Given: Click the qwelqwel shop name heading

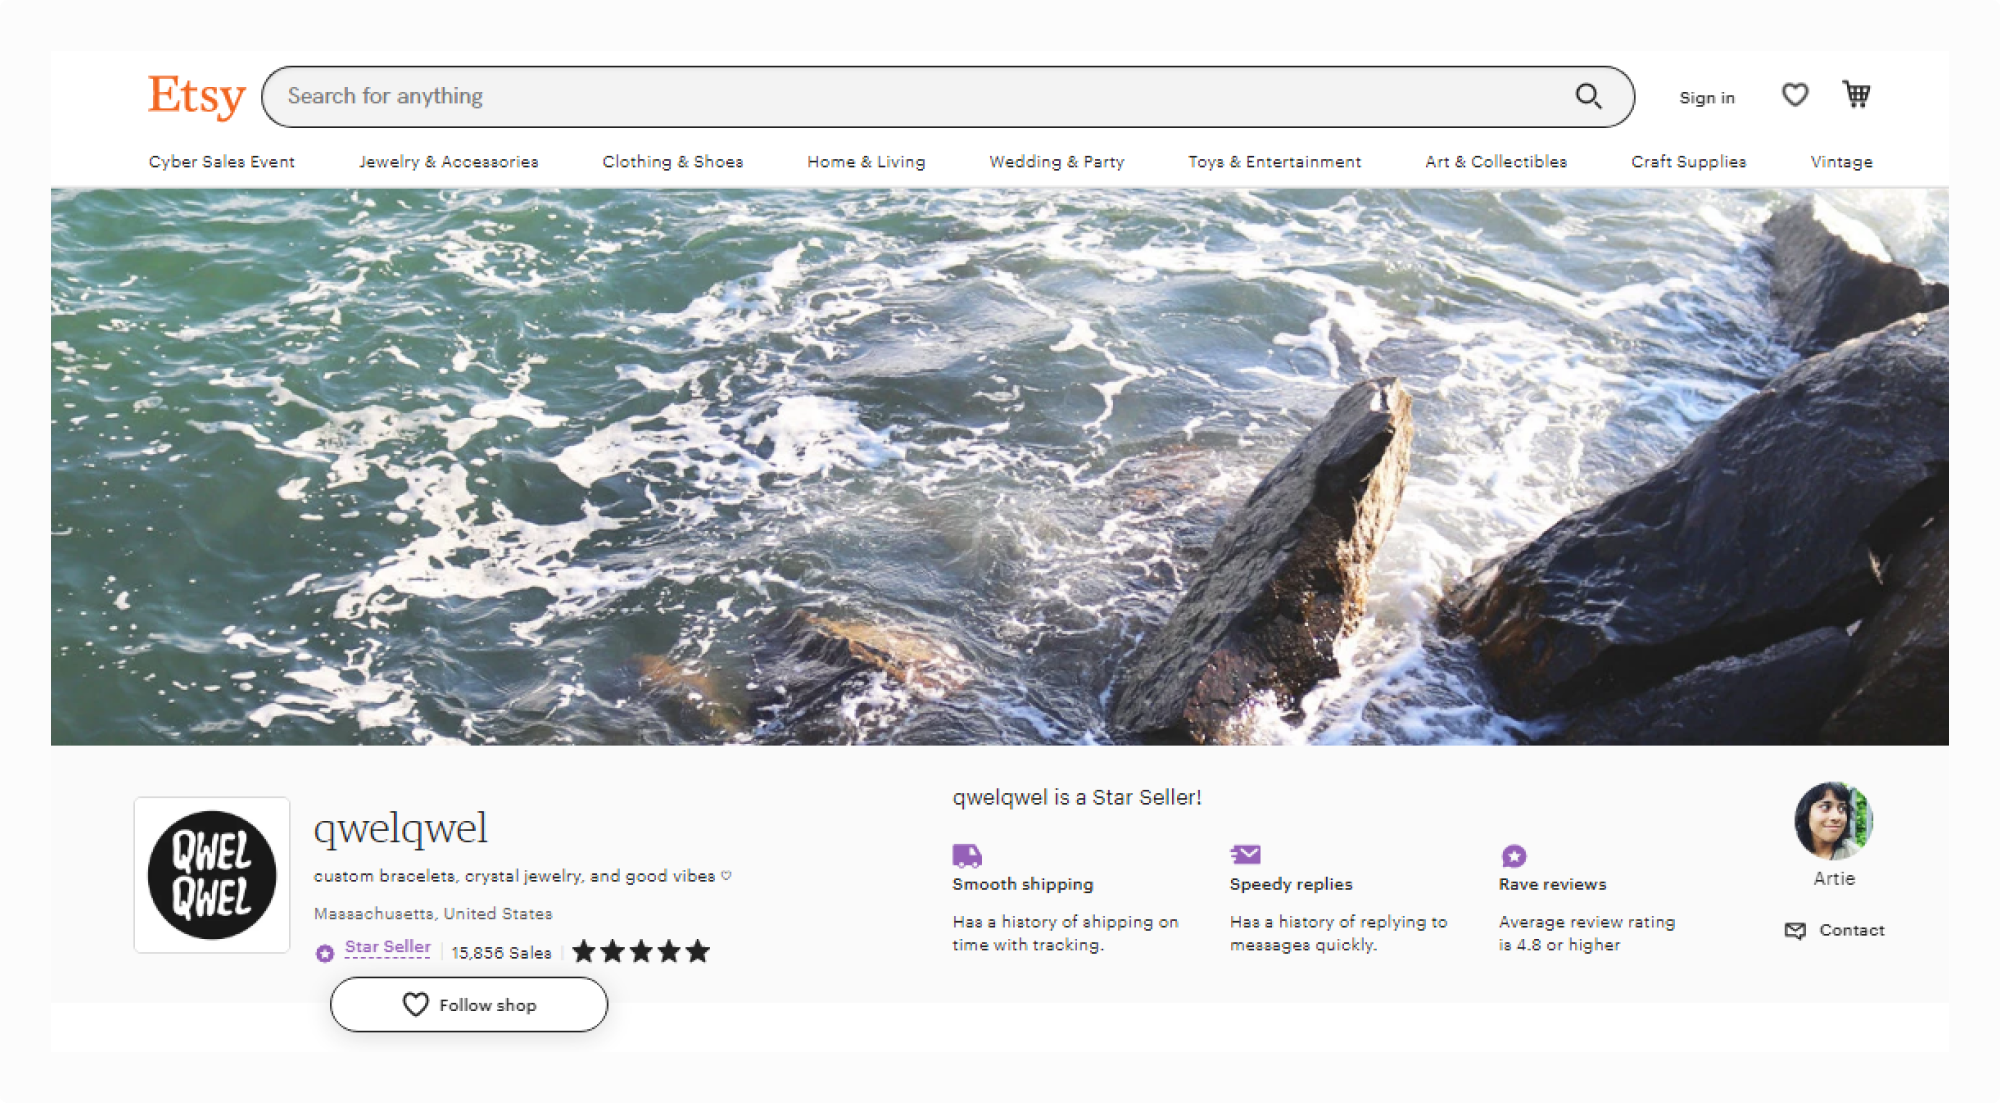Looking at the screenshot, I should point(401,829).
